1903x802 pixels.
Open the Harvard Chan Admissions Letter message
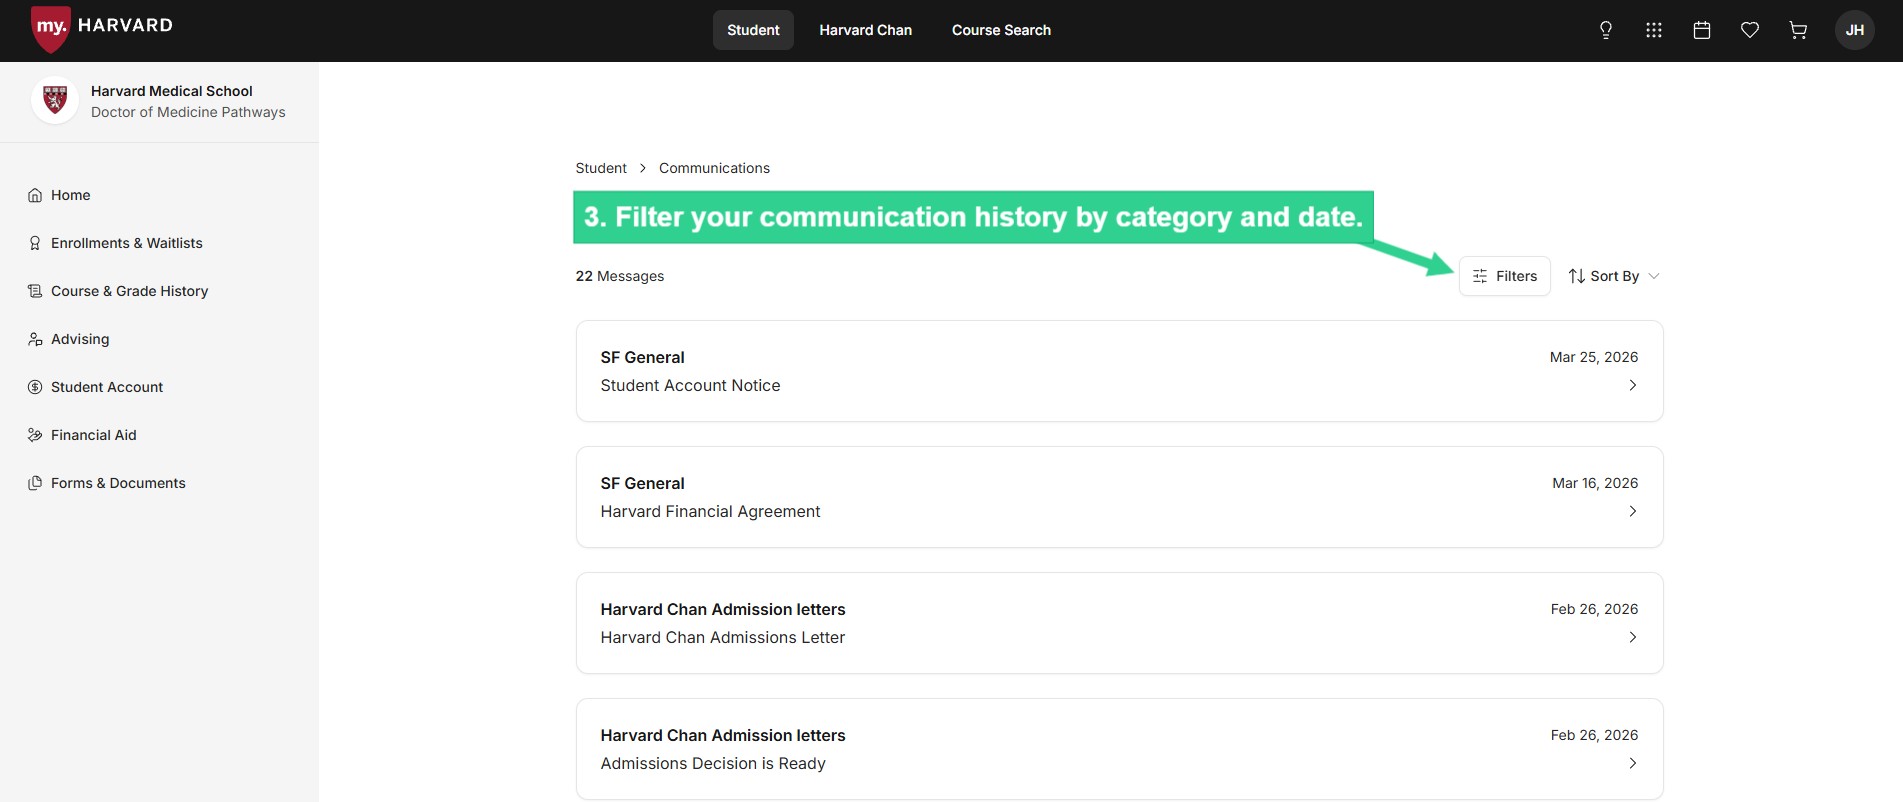click(1120, 623)
